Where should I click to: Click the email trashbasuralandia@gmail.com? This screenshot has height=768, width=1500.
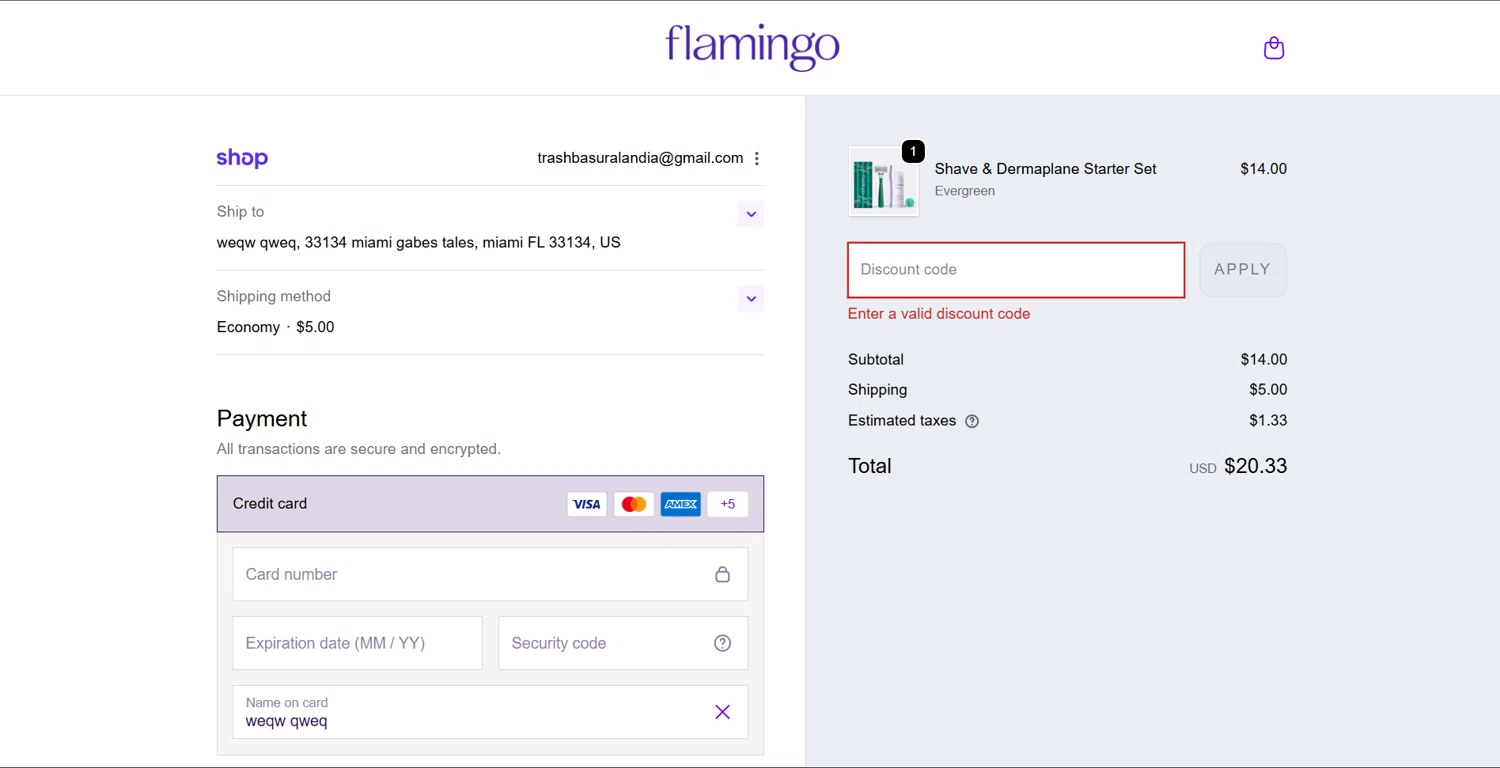[640, 158]
